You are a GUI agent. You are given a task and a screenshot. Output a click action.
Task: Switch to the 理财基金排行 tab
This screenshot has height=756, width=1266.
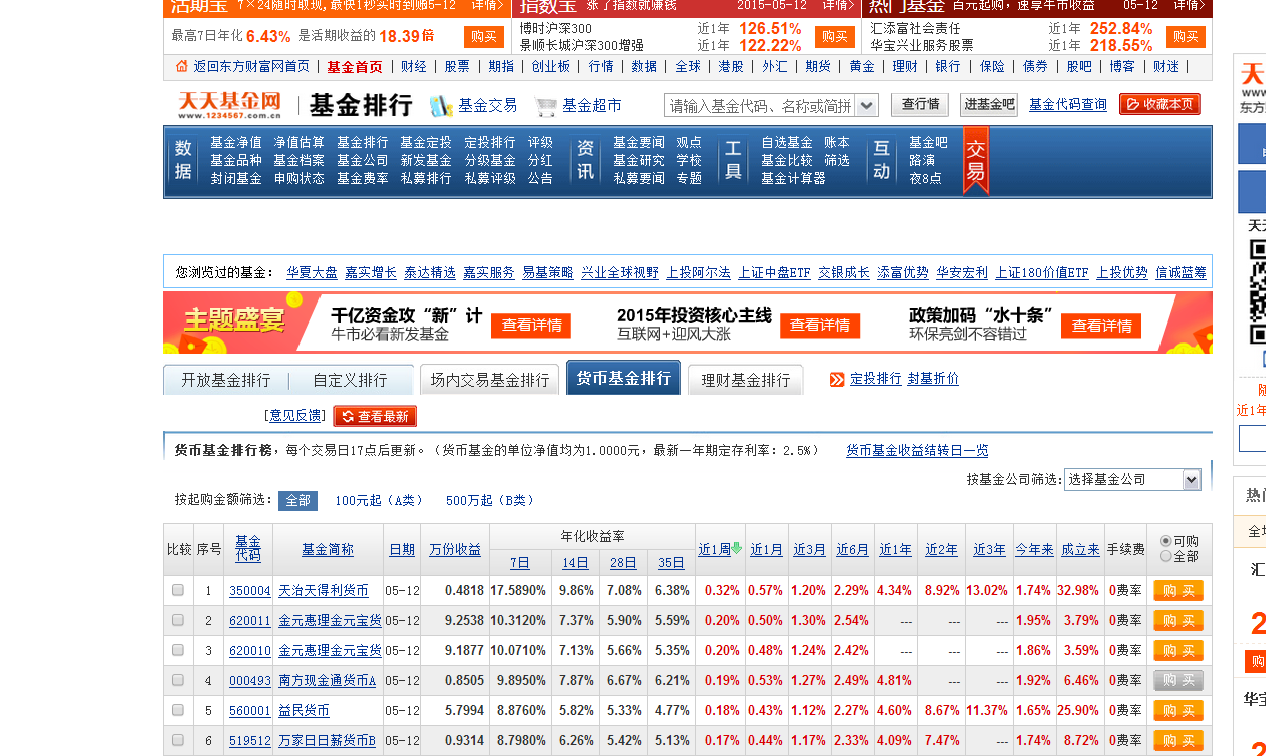pyautogui.click(x=745, y=380)
